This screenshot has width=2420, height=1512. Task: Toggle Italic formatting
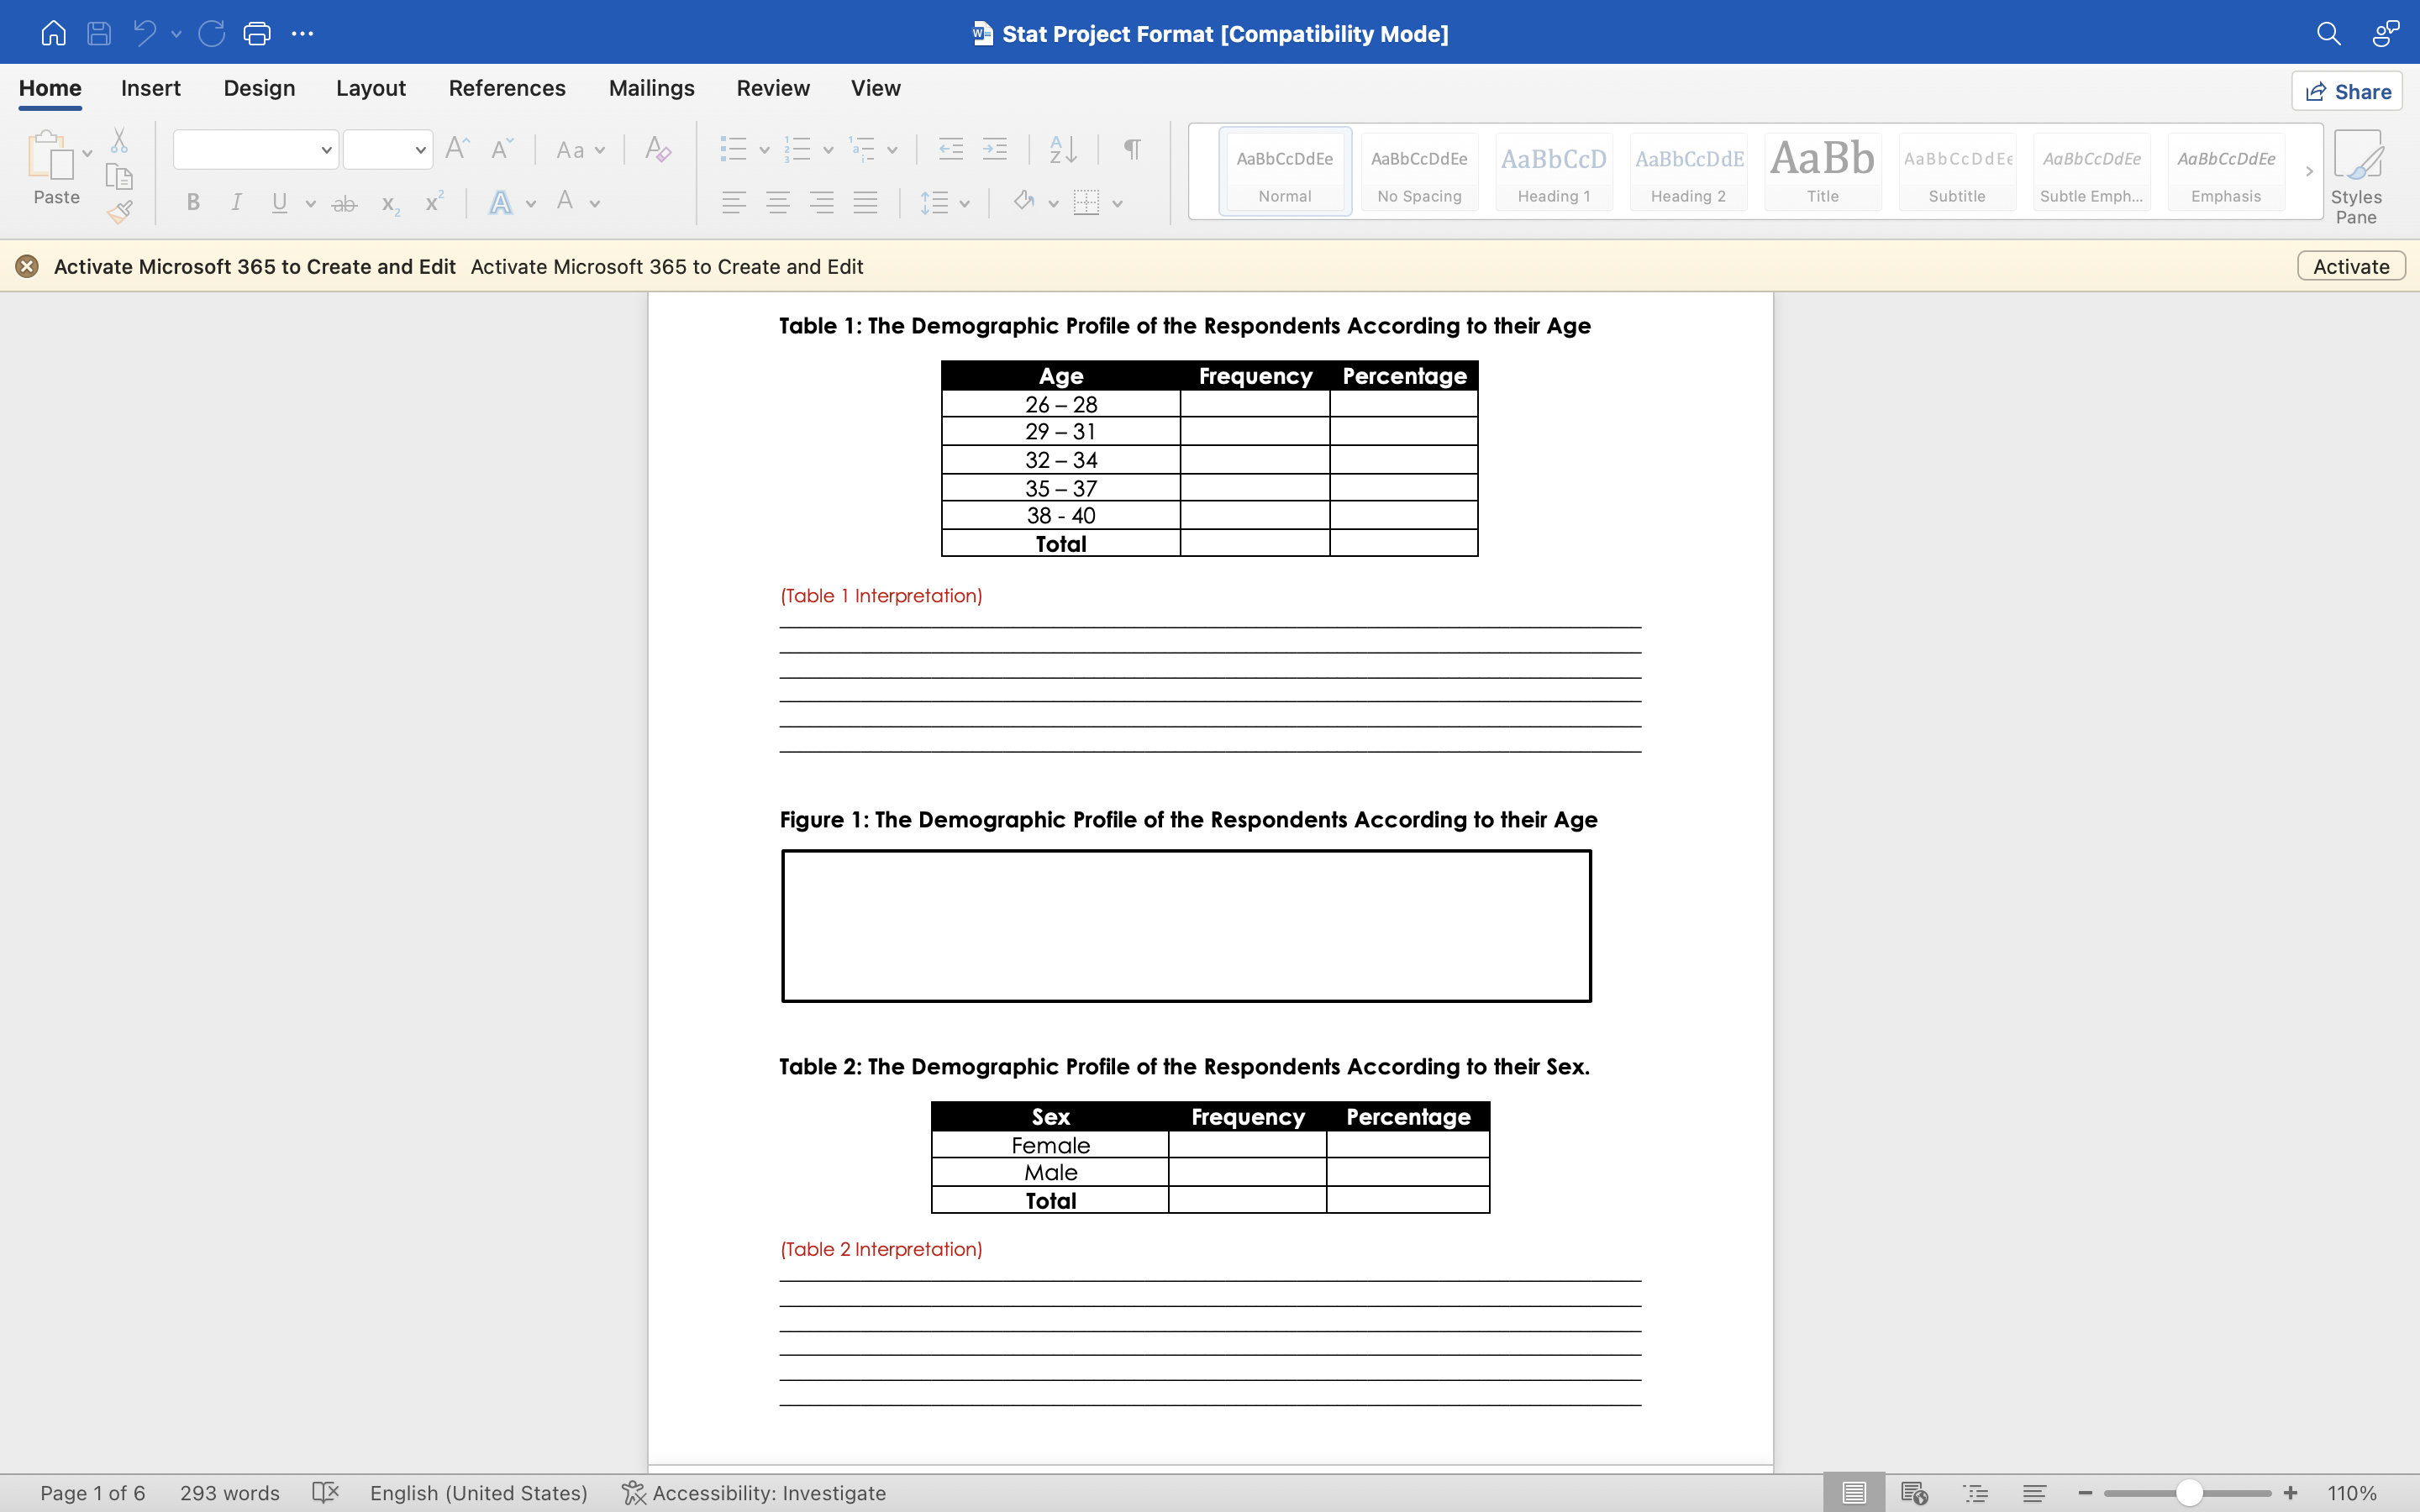pos(237,203)
